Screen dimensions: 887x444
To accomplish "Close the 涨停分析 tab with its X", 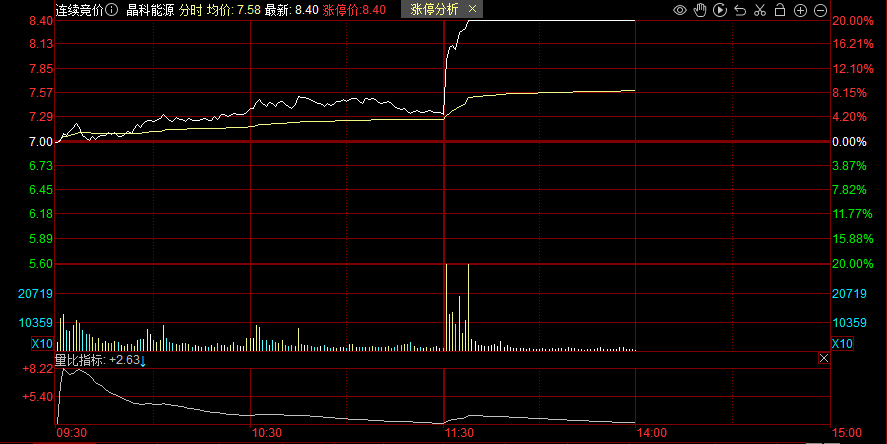I will pyautogui.click(x=474, y=9).
